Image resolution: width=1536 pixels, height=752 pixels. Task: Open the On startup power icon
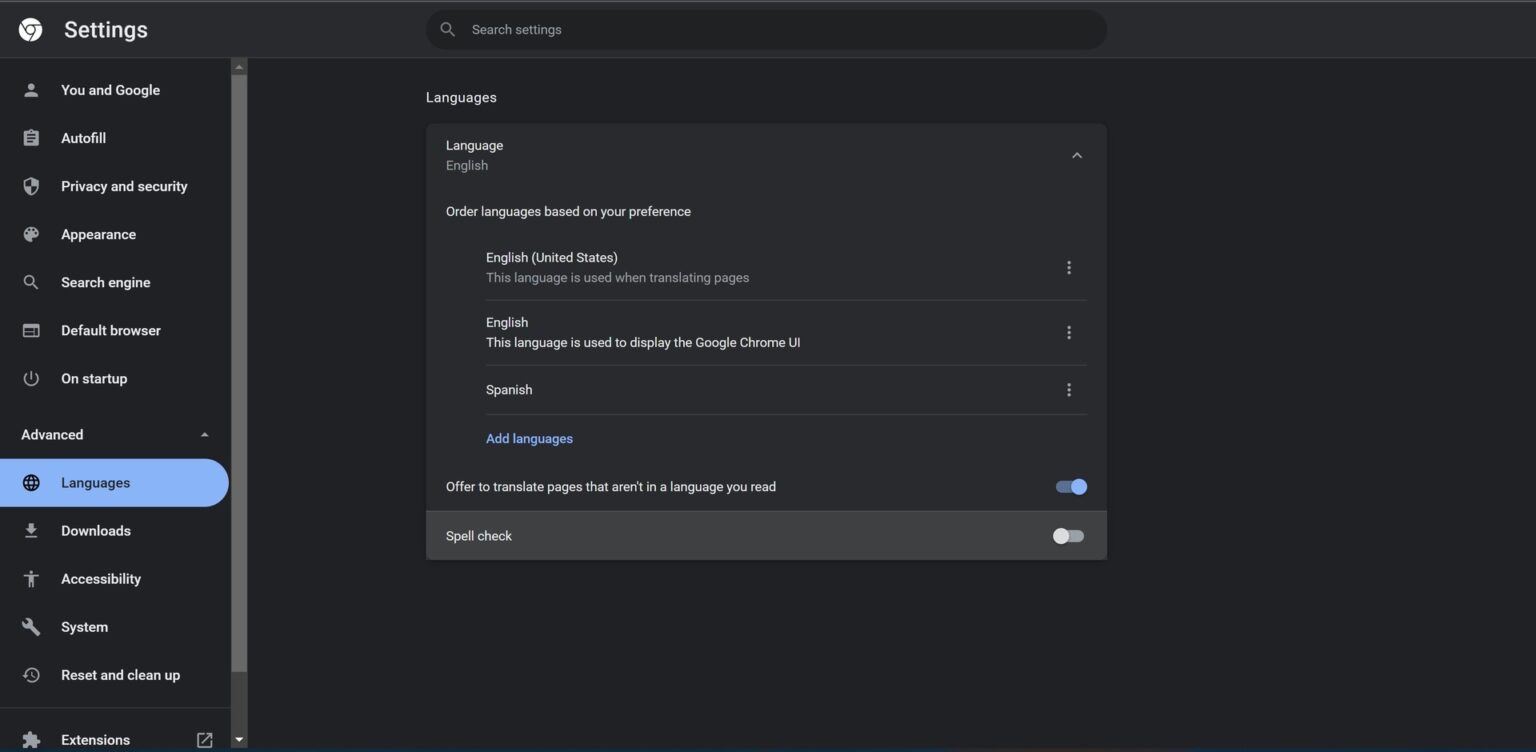31,378
